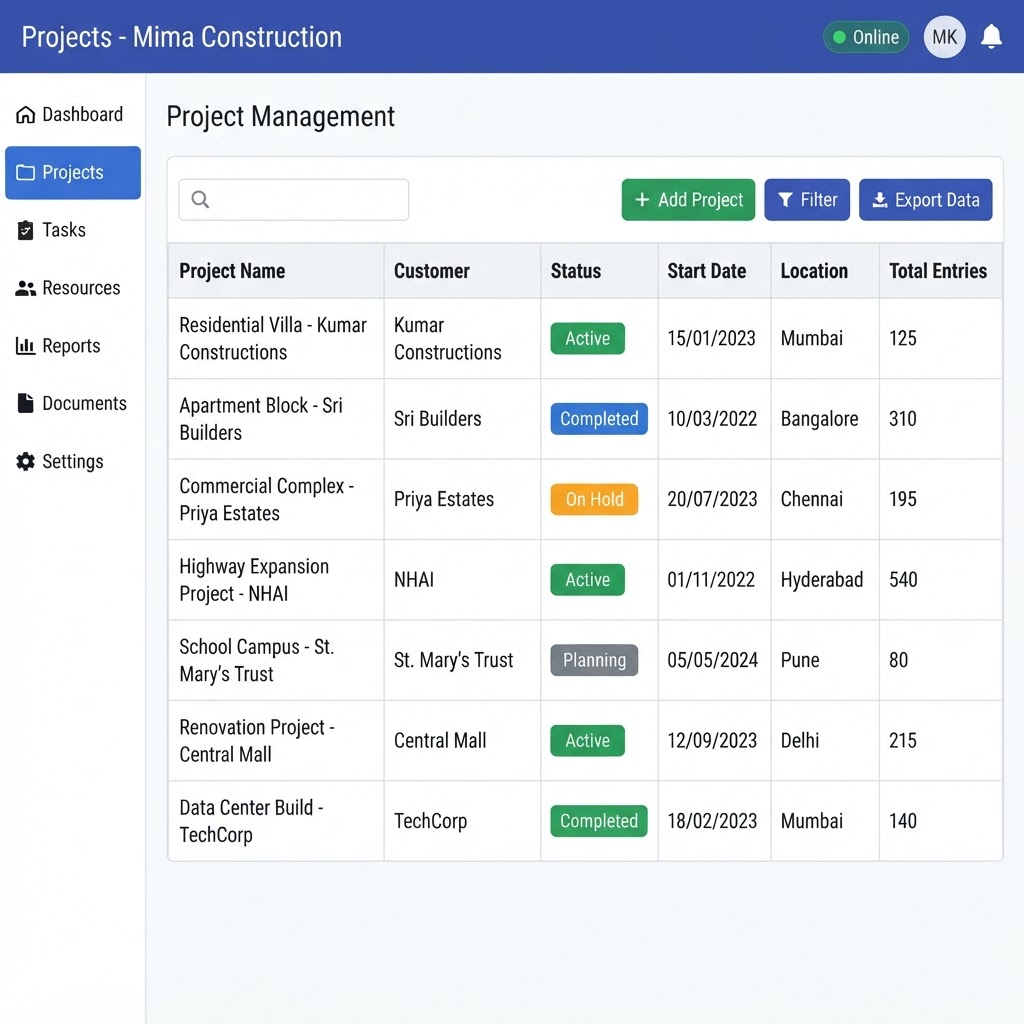Open Resources from the sidebar
The width and height of the screenshot is (1024, 1024).
(x=72, y=288)
